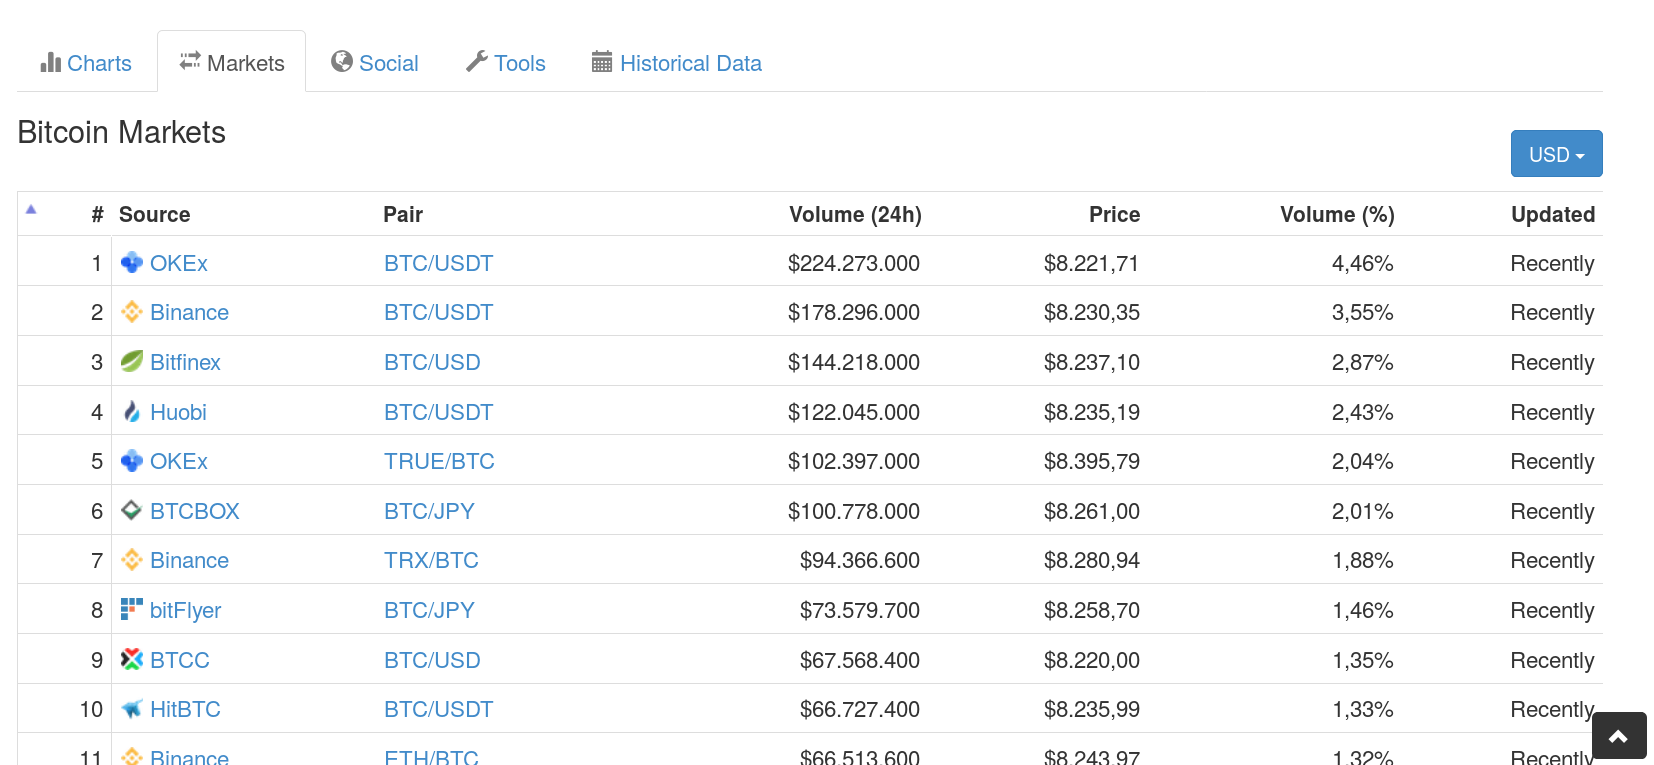
Task: Click the Bitcoin Markets heading
Action: tap(122, 132)
